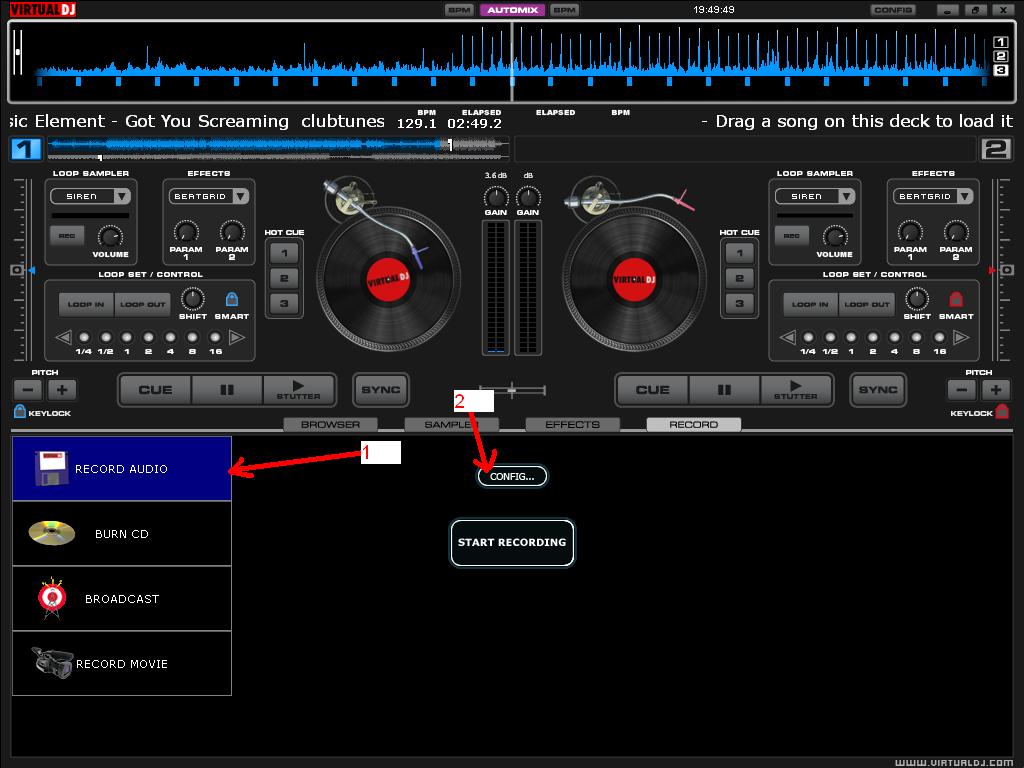Image resolution: width=1024 pixels, height=768 pixels.
Task: Switch to the Browser tab
Action: click(x=330, y=424)
